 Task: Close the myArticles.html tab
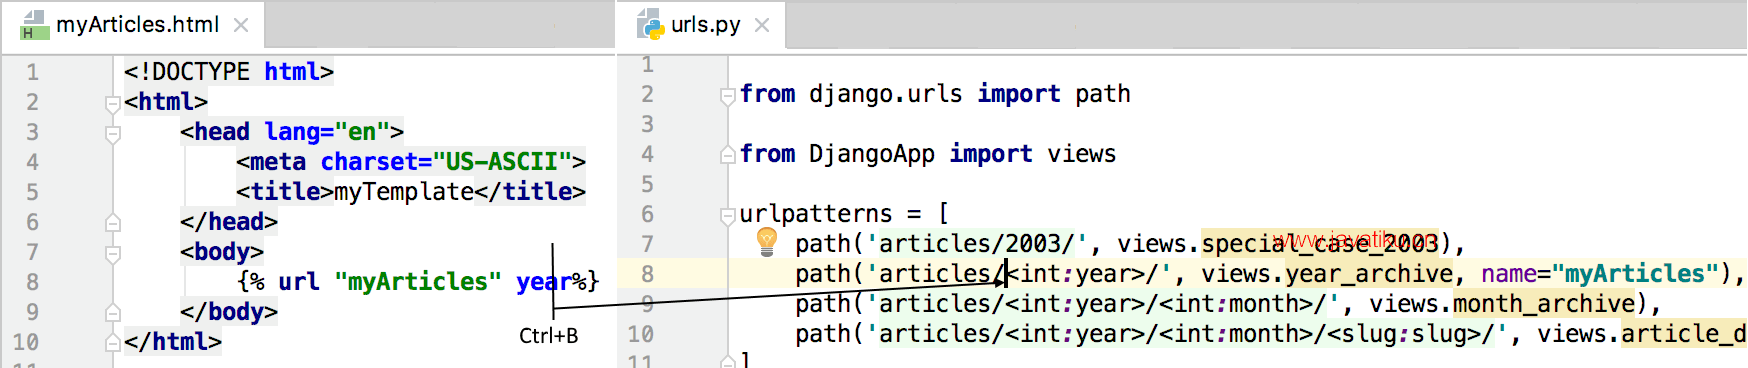241,25
